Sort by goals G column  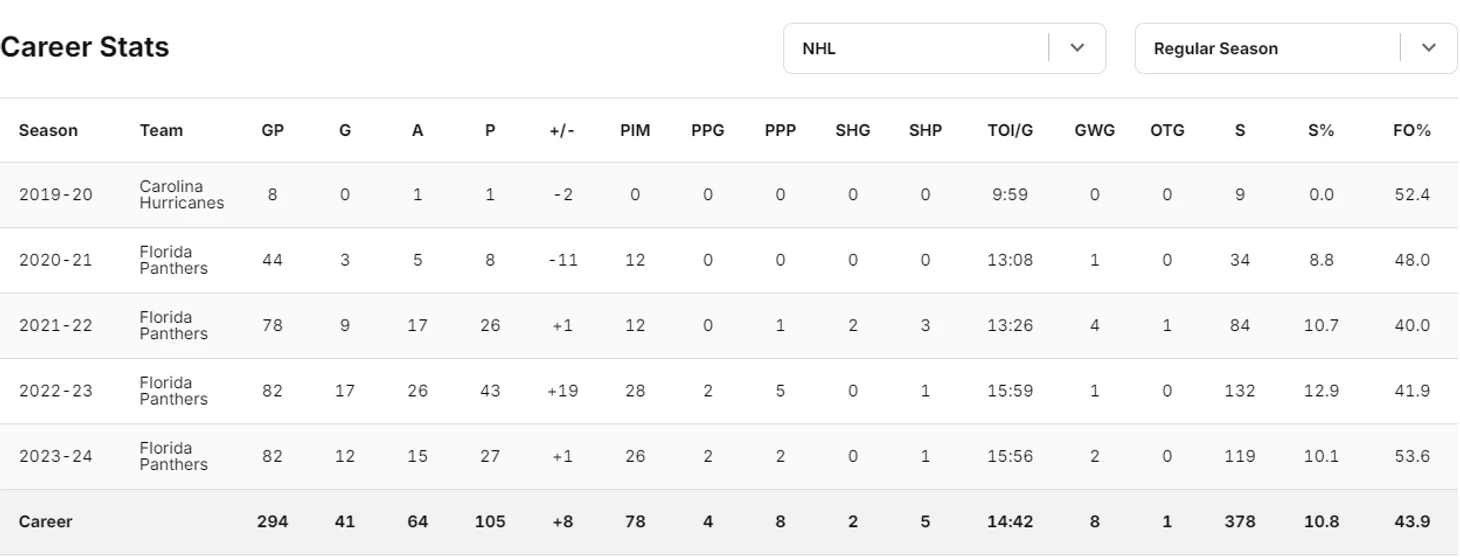[345, 130]
